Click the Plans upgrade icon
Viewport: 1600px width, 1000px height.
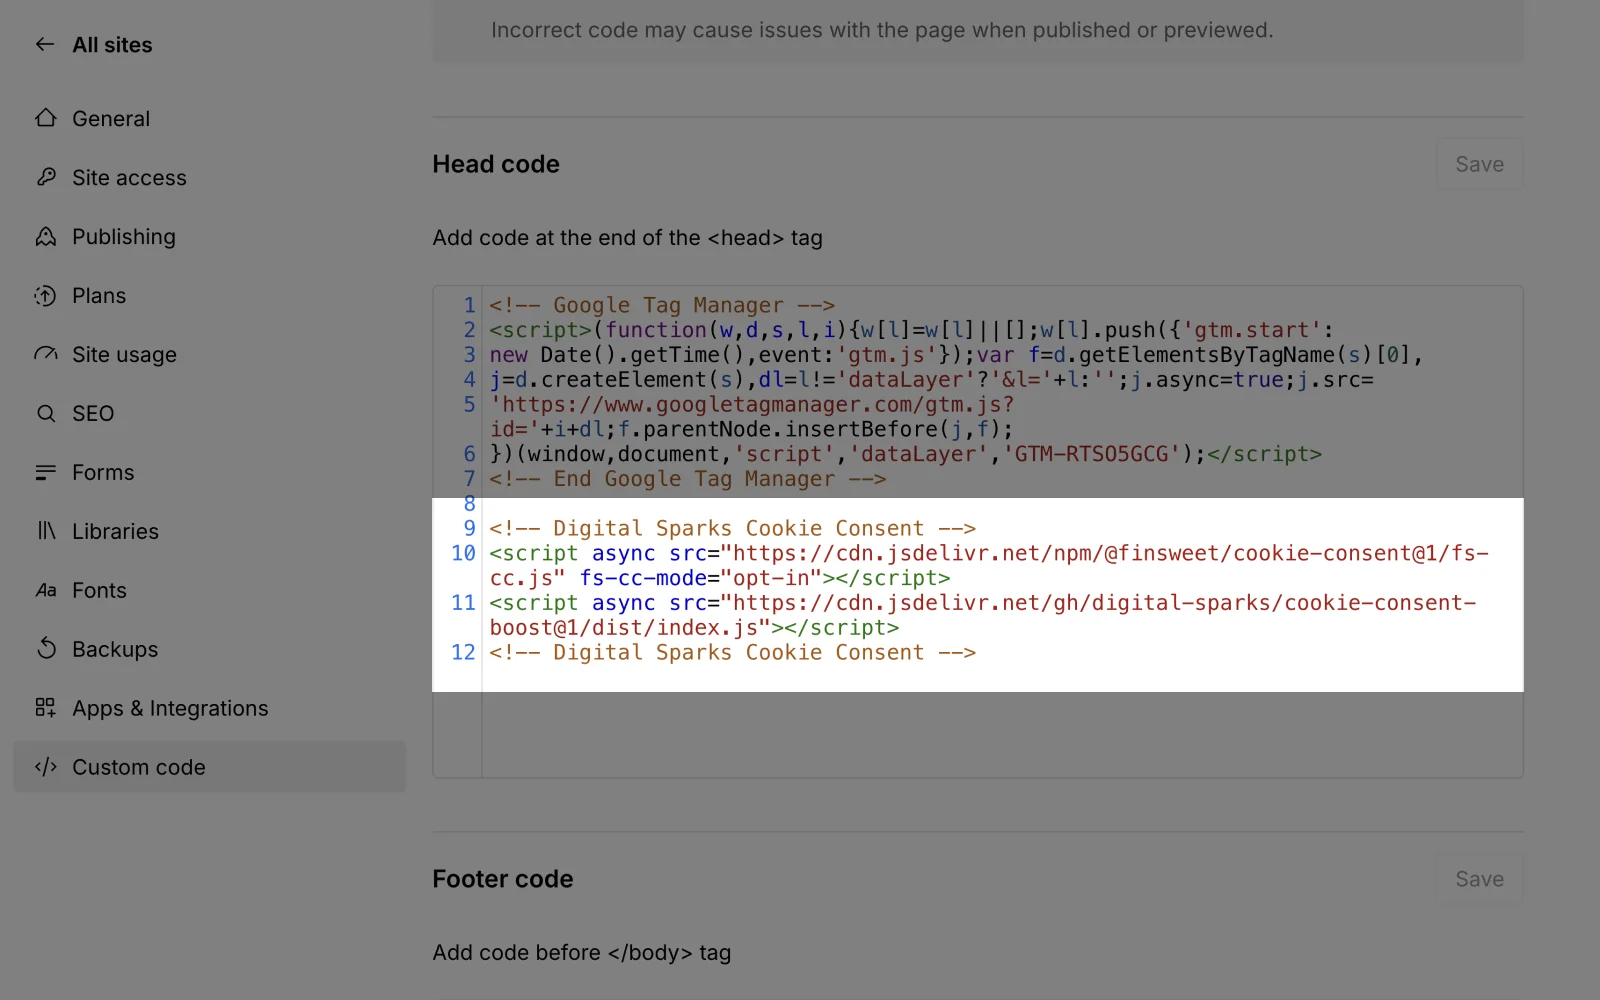[46, 295]
